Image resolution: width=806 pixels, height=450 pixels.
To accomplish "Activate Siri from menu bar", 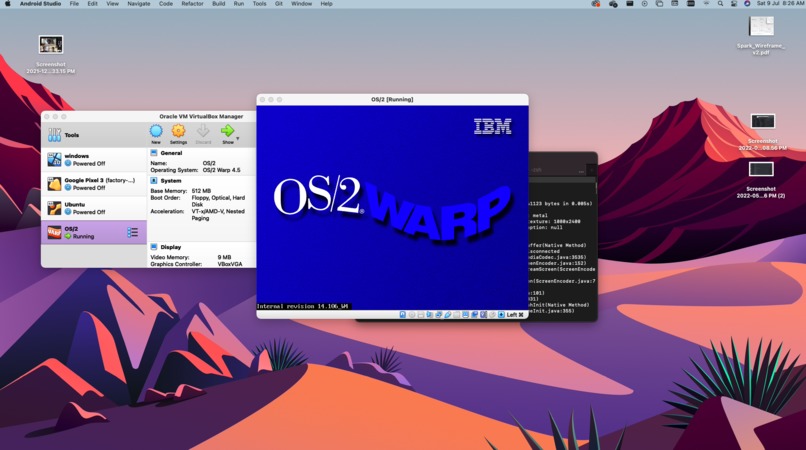I will pos(747,4).
